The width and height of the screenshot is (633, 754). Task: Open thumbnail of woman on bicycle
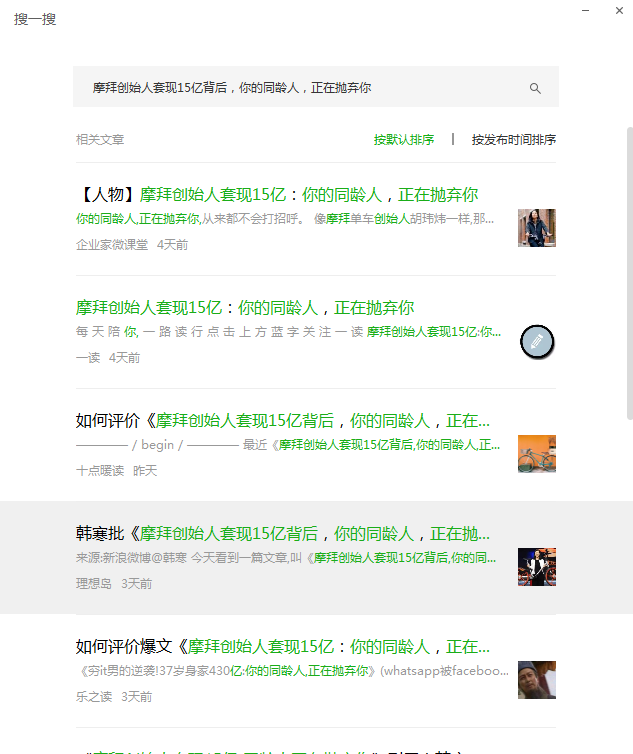pyautogui.click(x=537, y=228)
